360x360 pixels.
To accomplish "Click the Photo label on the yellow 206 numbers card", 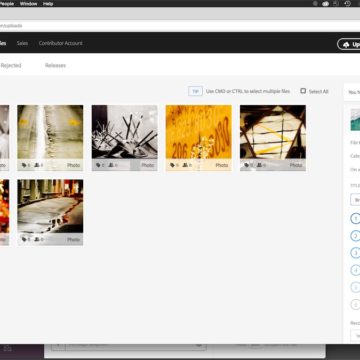I will [222, 165].
